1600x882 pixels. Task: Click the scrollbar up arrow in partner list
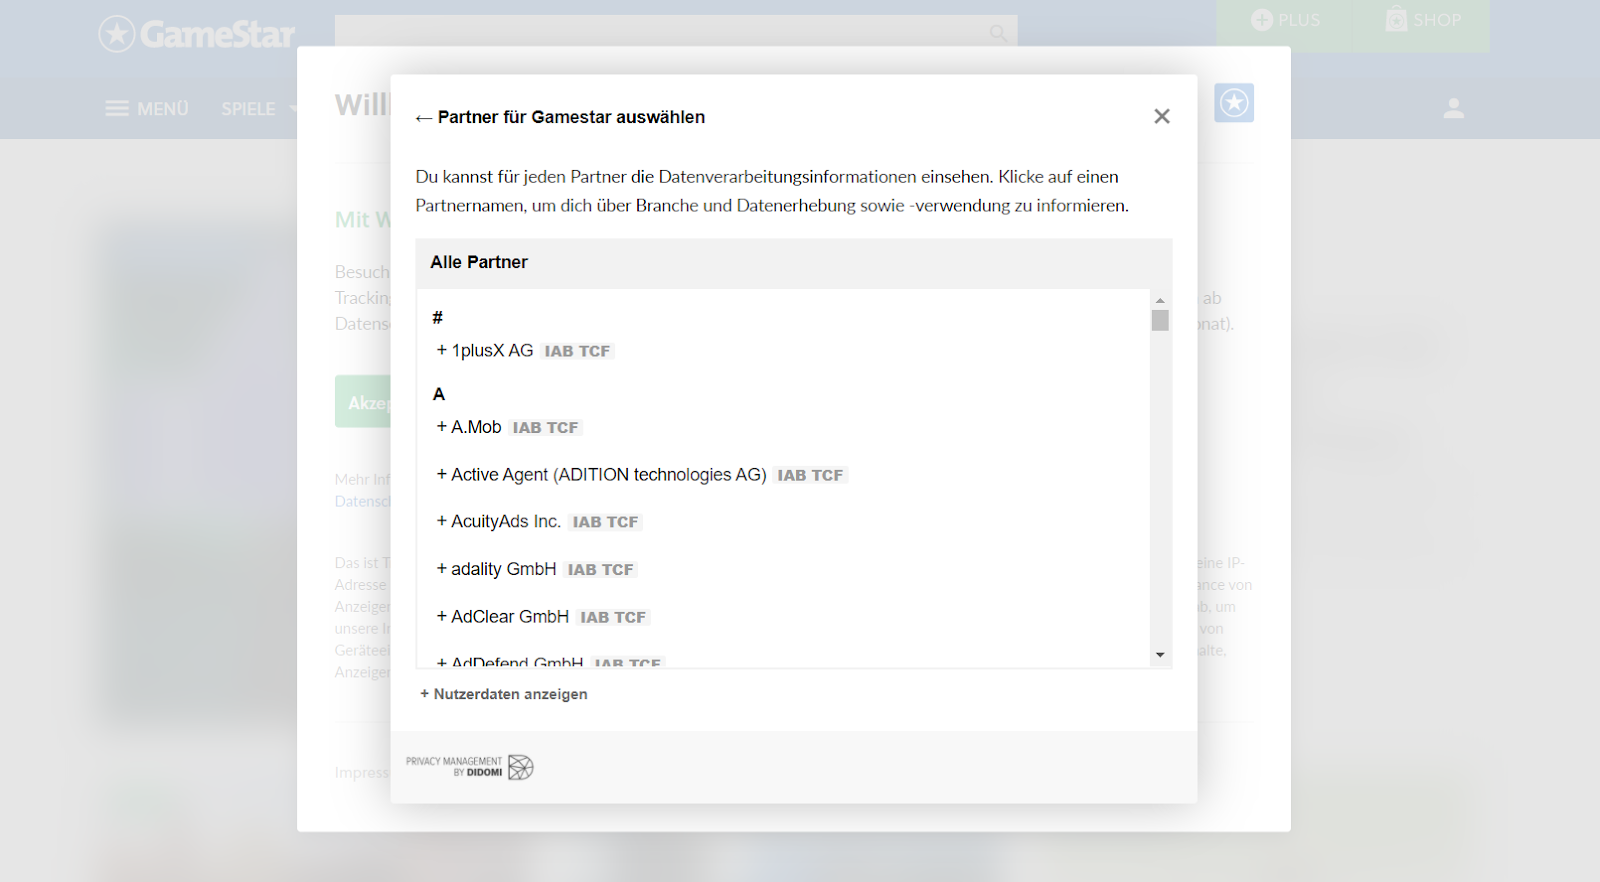click(x=1160, y=300)
